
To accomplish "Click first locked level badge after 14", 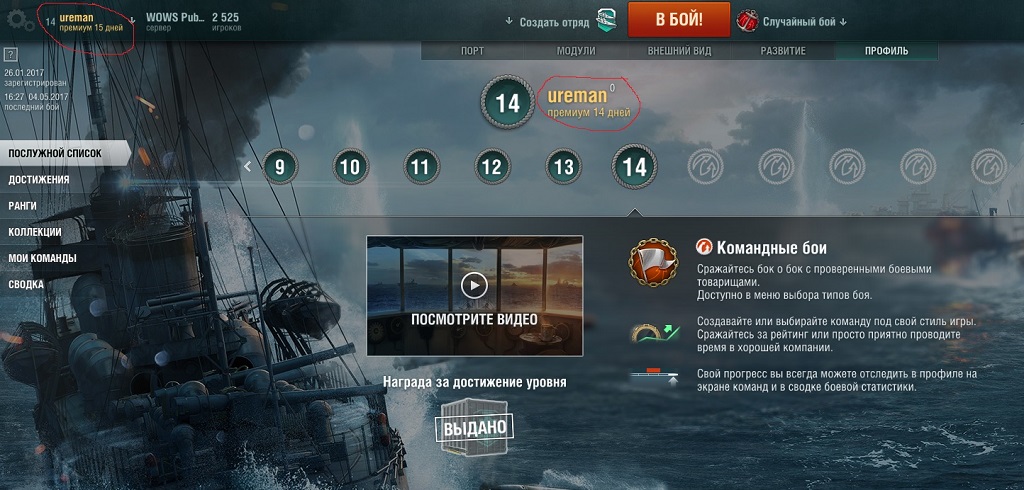I will coord(706,167).
